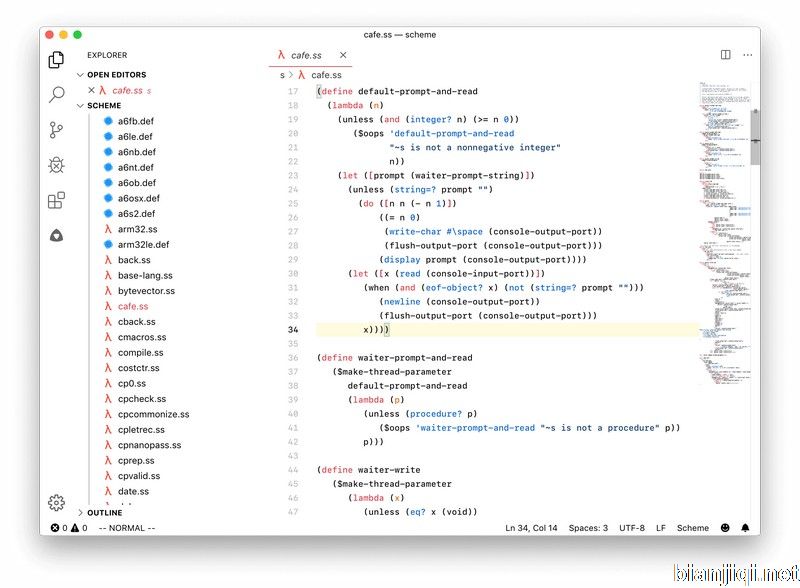Open base-lang.ss in the file tree
Screen dimensions: 800x588
(x=145, y=275)
